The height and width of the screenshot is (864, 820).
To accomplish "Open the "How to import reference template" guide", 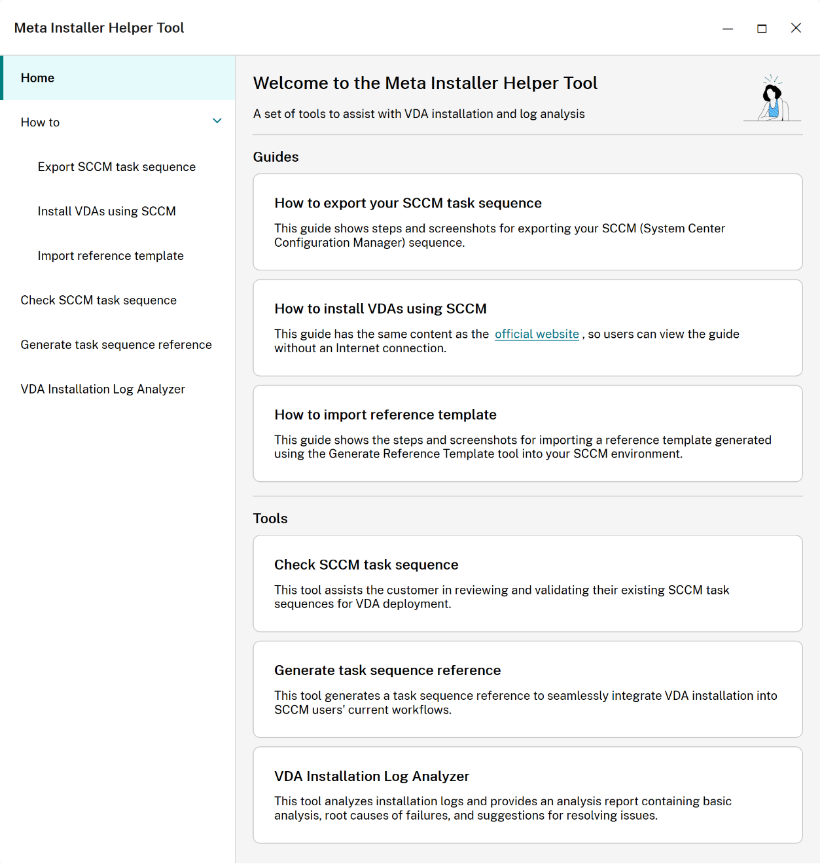I will tap(527, 434).
